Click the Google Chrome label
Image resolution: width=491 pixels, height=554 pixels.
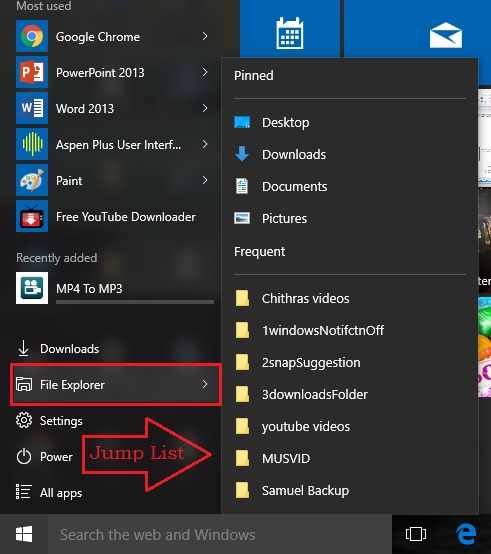pyautogui.click(x=98, y=37)
